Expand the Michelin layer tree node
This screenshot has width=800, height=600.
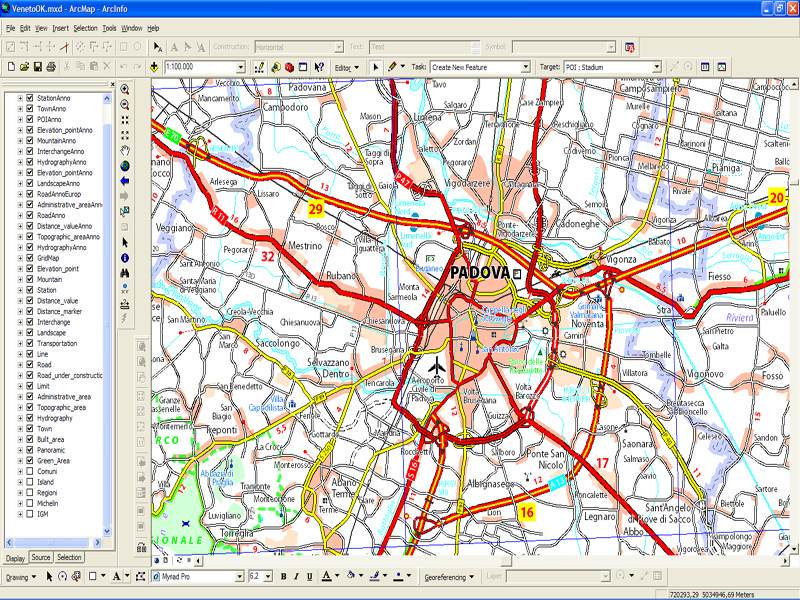[20, 504]
